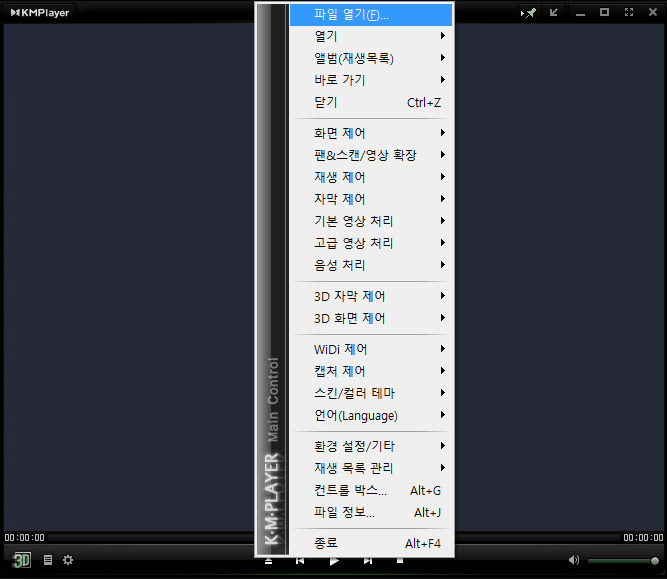Select 파일 정보... Alt+J item
The image size is (667, 579).
point(371,513)
